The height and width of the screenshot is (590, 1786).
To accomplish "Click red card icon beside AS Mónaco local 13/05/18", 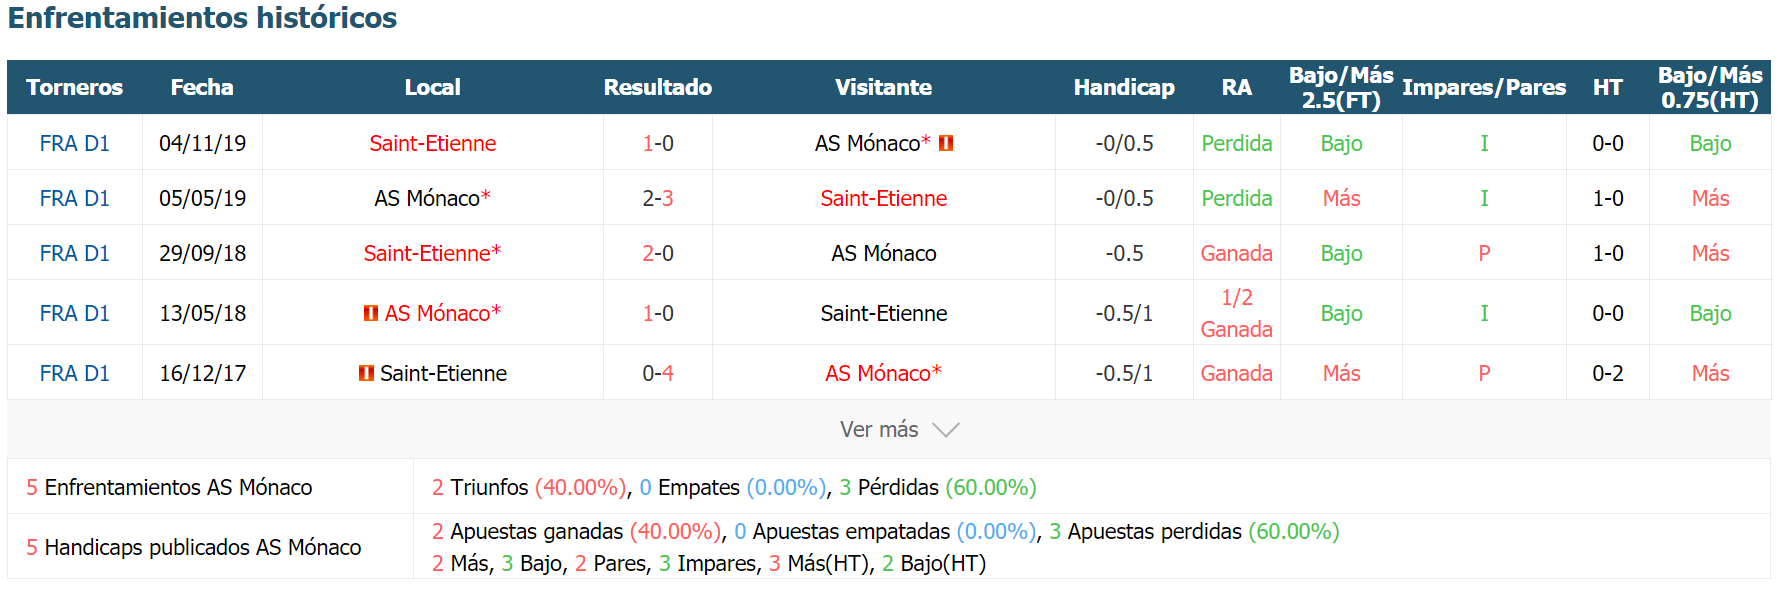I will pos(371,313).
